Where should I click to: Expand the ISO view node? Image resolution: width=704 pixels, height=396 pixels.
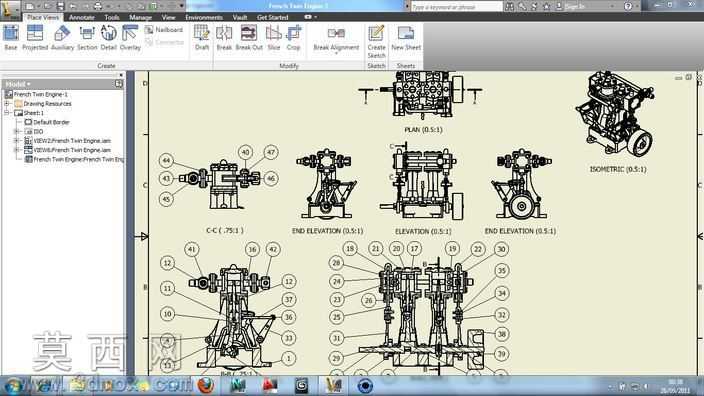tap(17, 132)
